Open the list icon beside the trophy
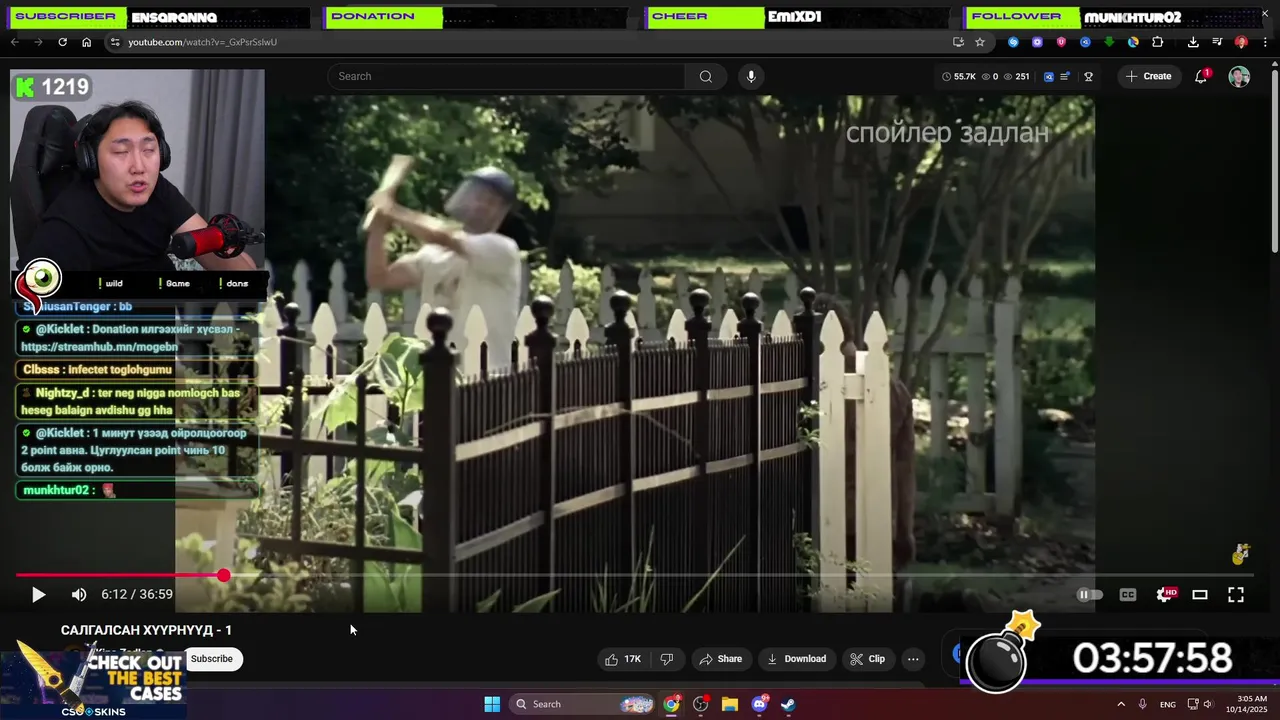 pyautogui.click(x=1065, y=76)
